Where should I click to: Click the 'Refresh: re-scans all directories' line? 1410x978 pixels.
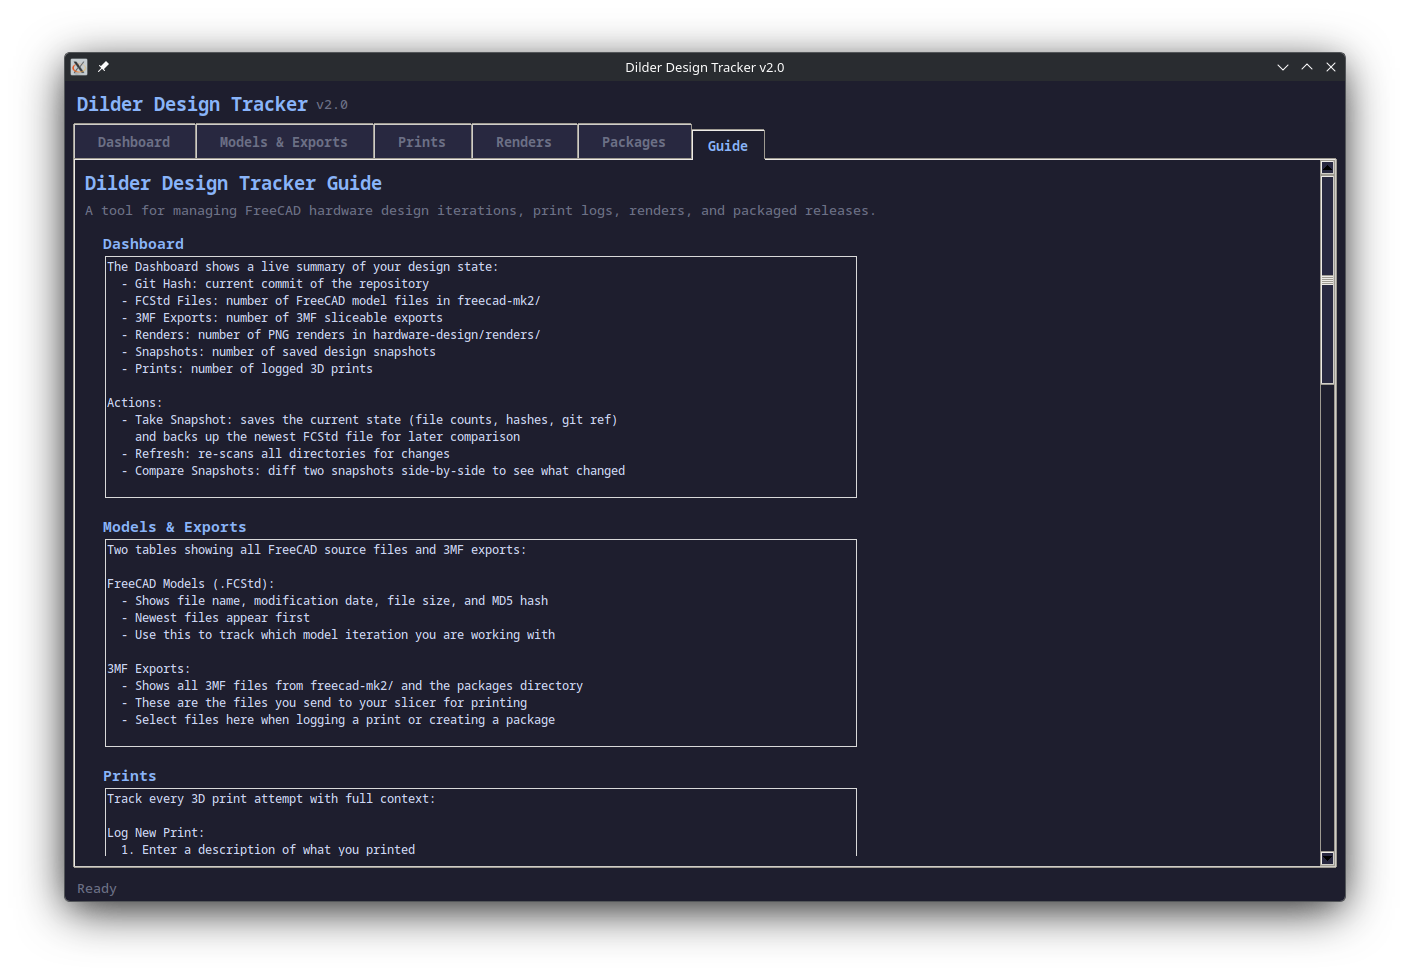point(286,454)
